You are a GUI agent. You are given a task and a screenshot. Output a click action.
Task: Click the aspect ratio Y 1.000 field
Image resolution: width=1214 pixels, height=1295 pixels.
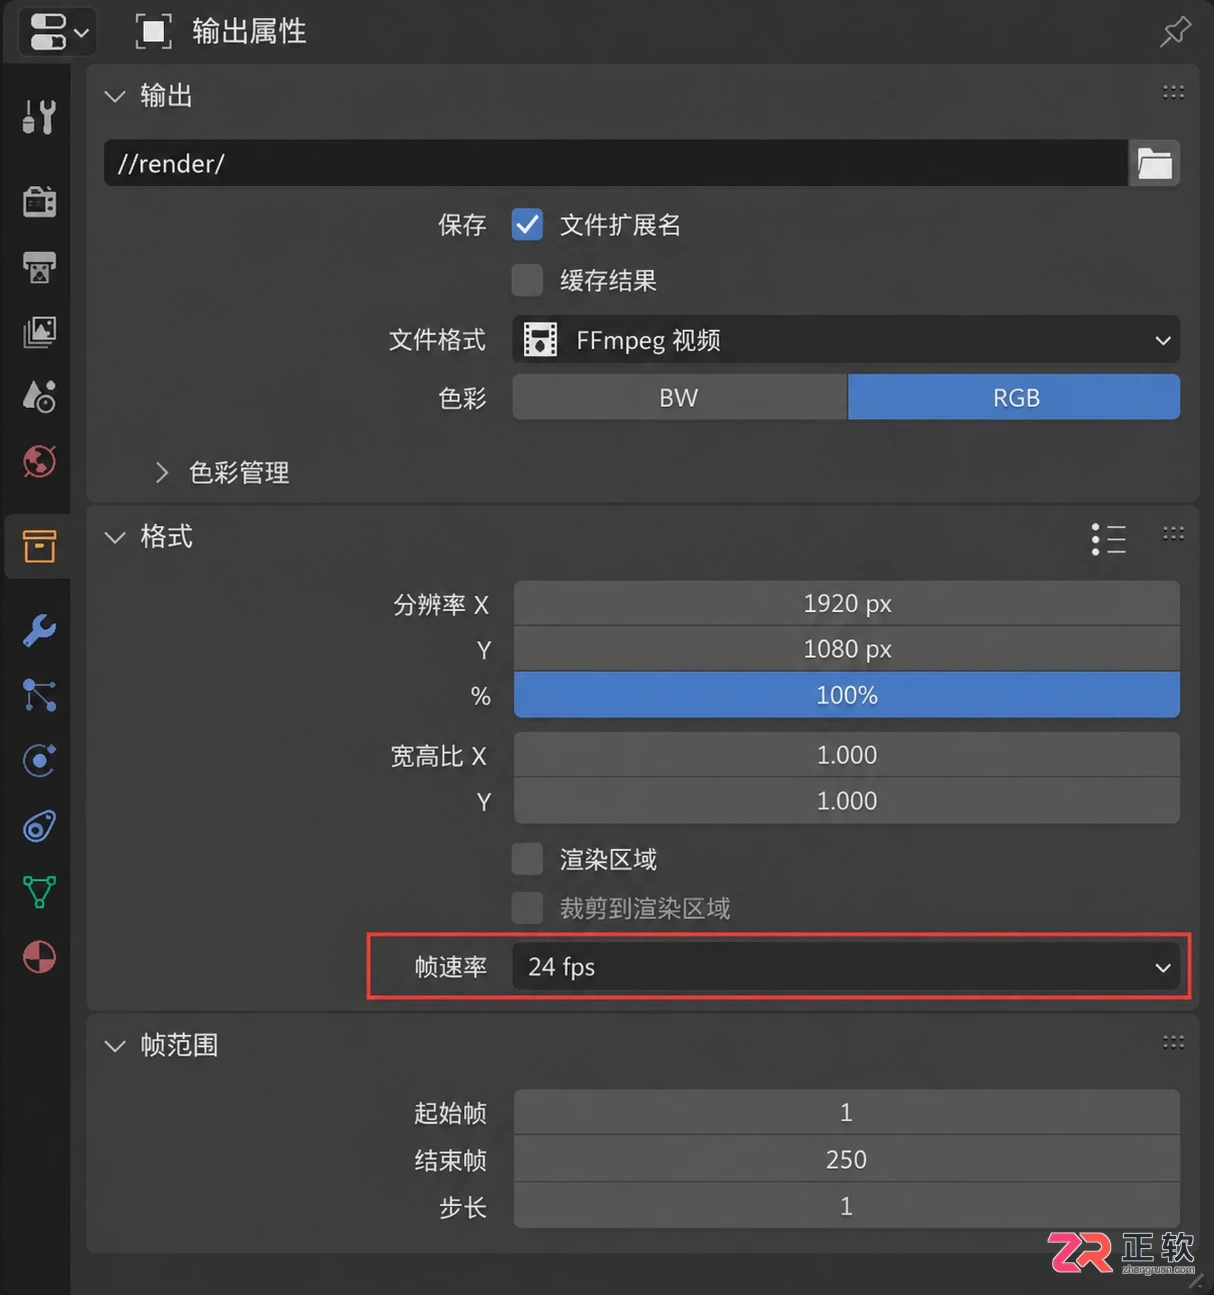coord(846,801)
